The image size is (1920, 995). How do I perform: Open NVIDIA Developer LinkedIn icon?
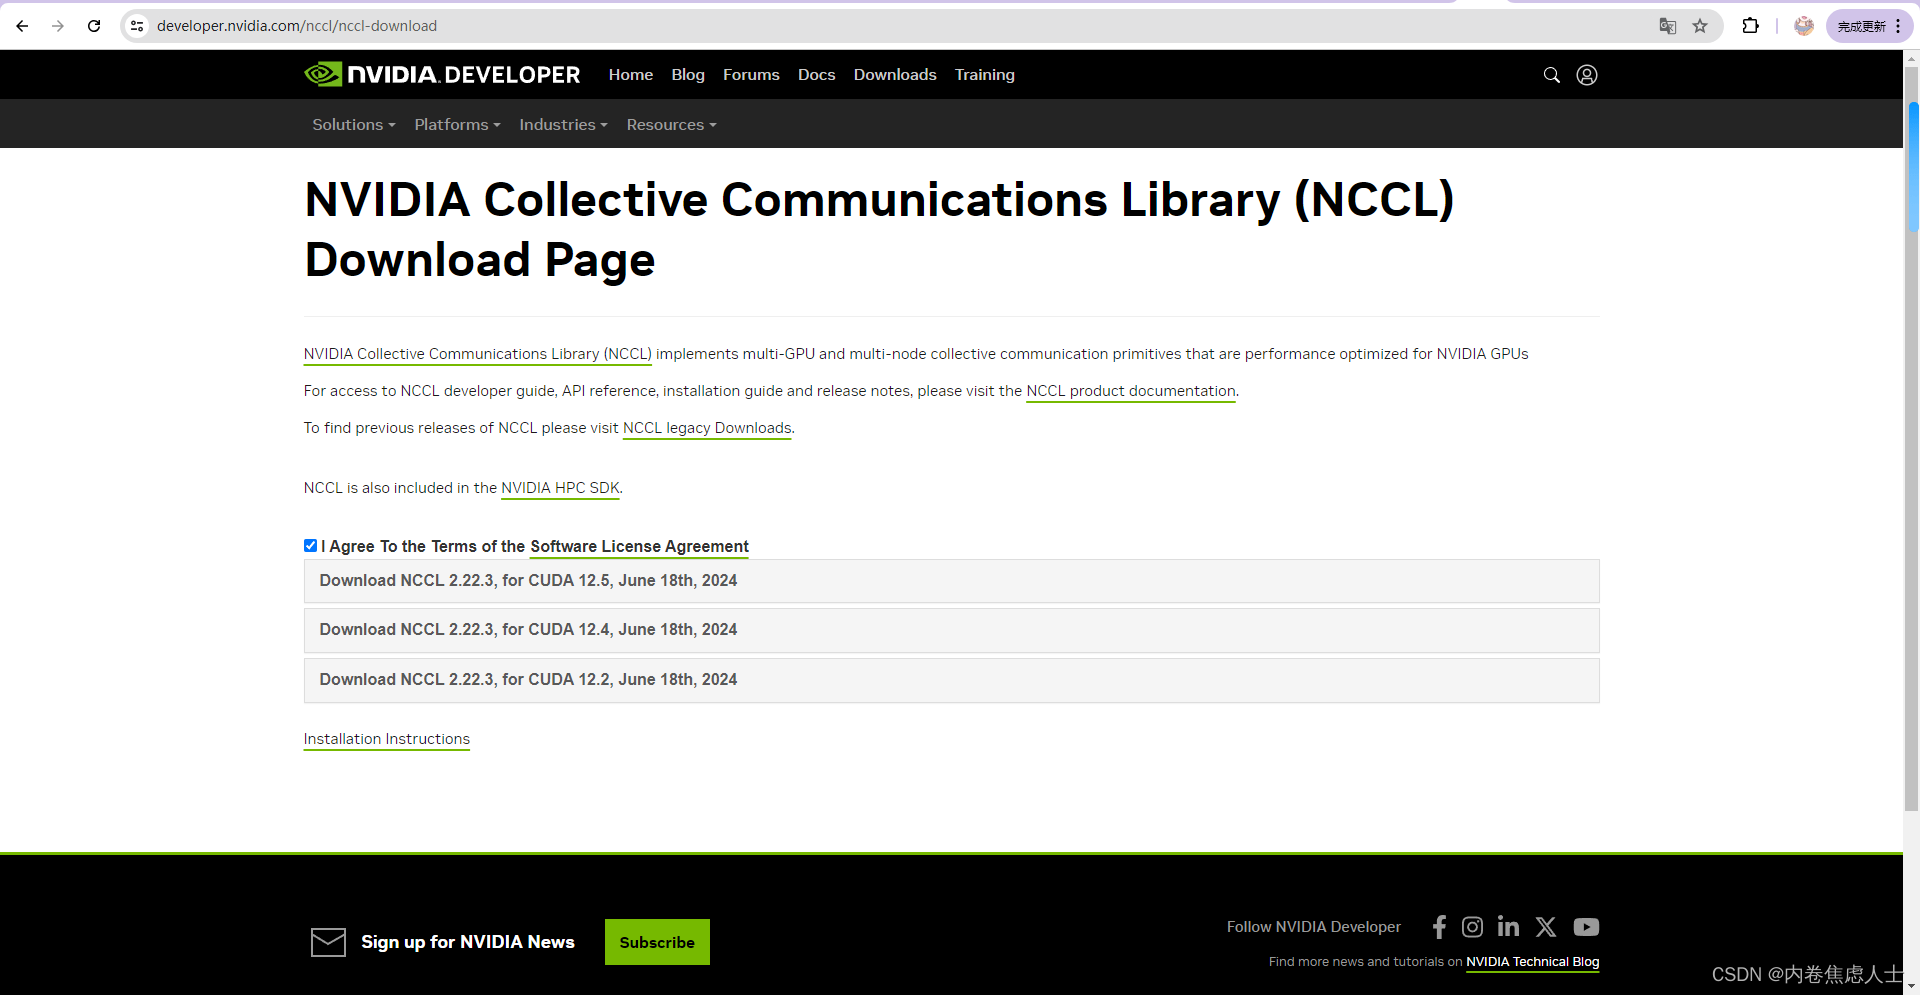tap(1508, 927)
